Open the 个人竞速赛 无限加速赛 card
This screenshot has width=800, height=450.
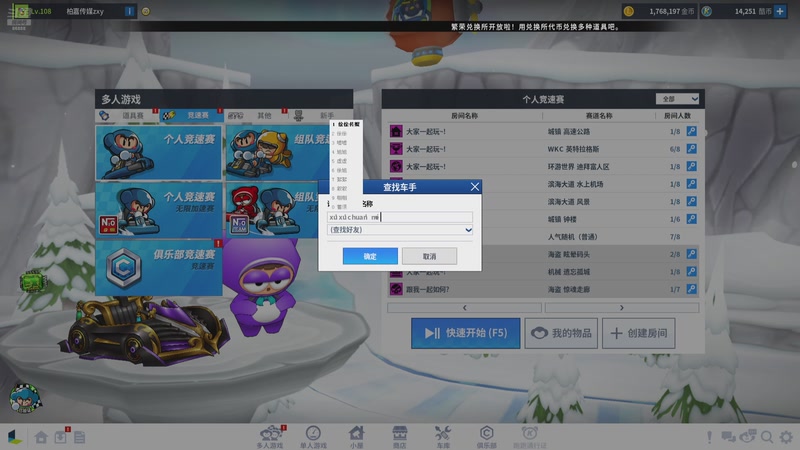point(159,210)
